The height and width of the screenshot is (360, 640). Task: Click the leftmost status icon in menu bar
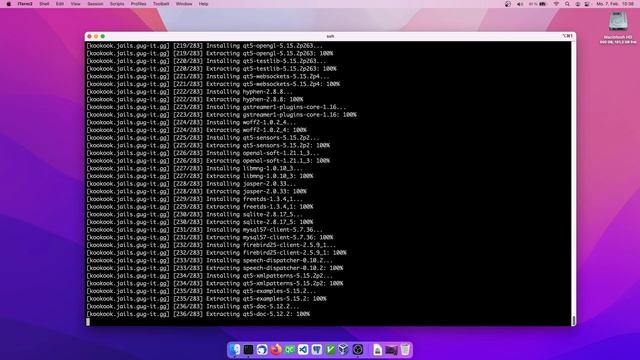coord(508,4)
